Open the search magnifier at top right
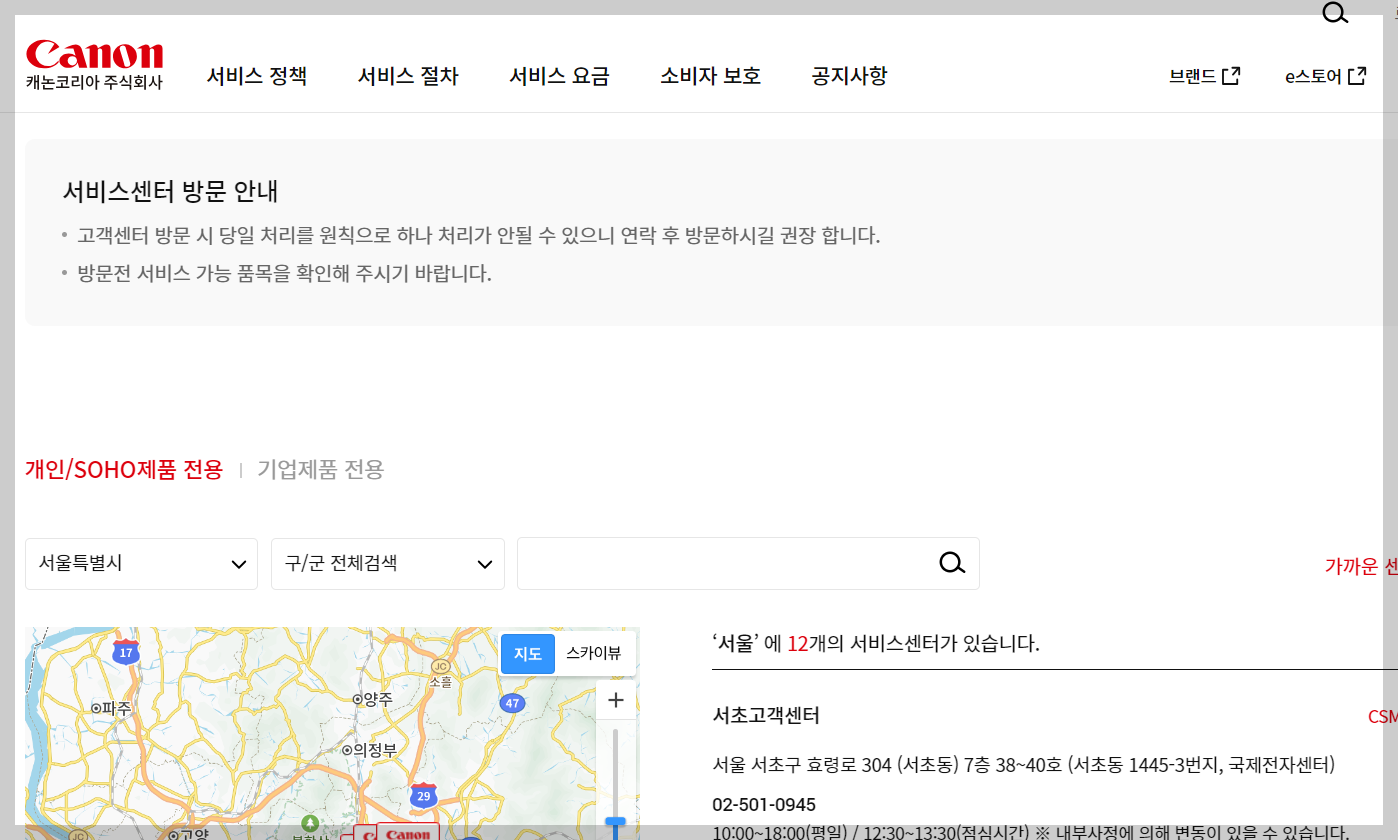The image size is (1398, 840). 1335,13
